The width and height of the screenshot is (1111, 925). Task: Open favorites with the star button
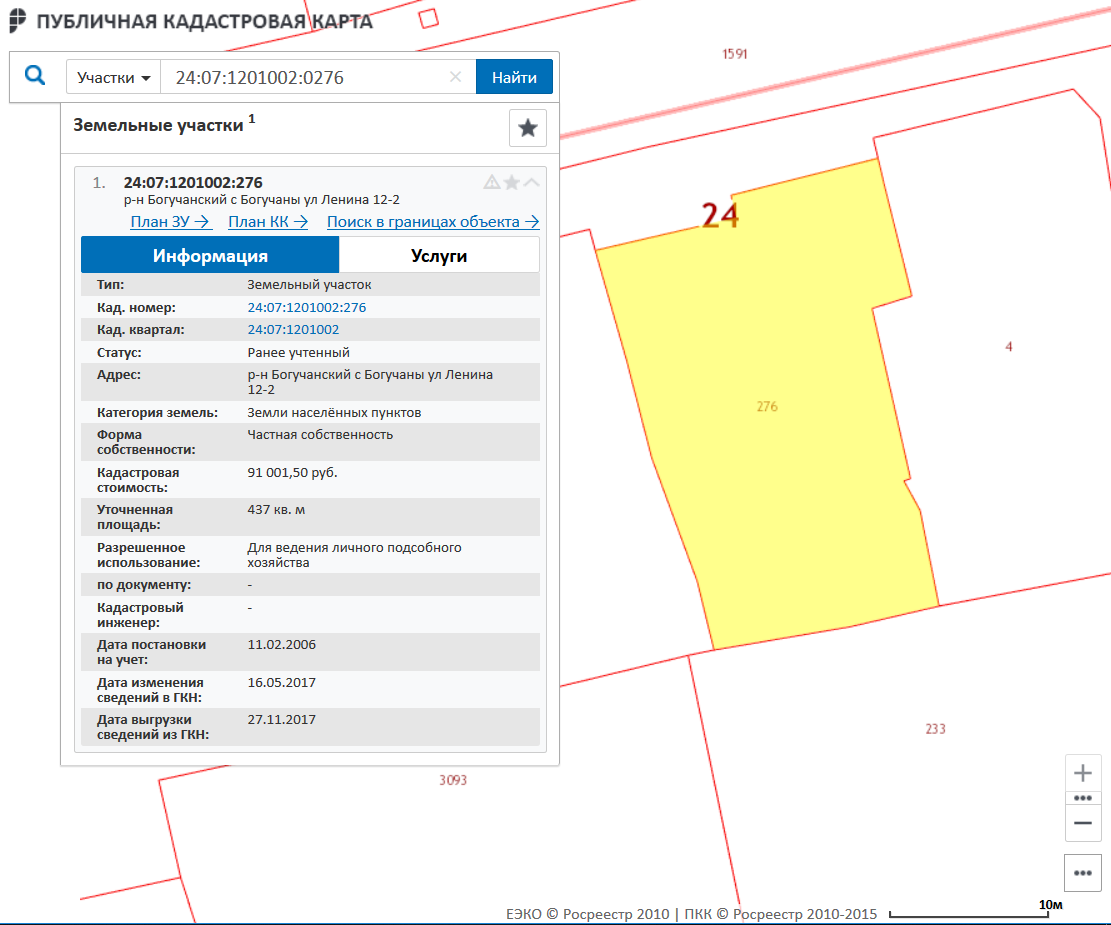pos(528,128)
